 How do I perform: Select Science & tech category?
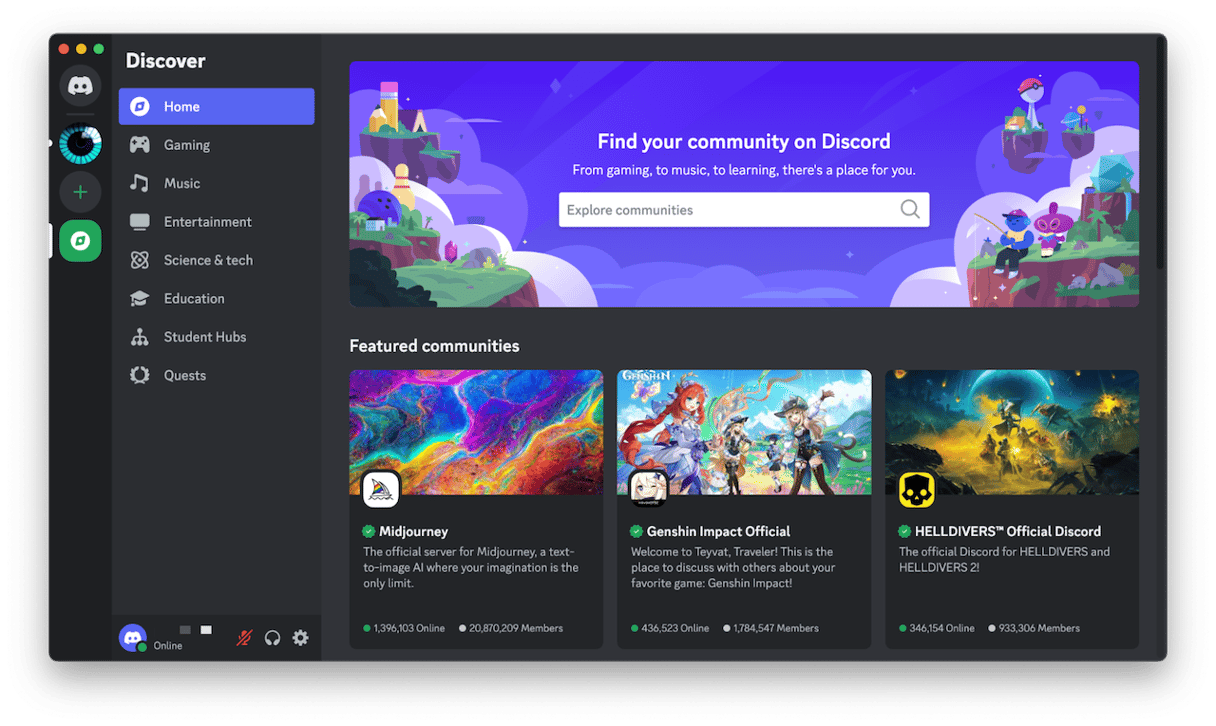(x=216, y=260)
